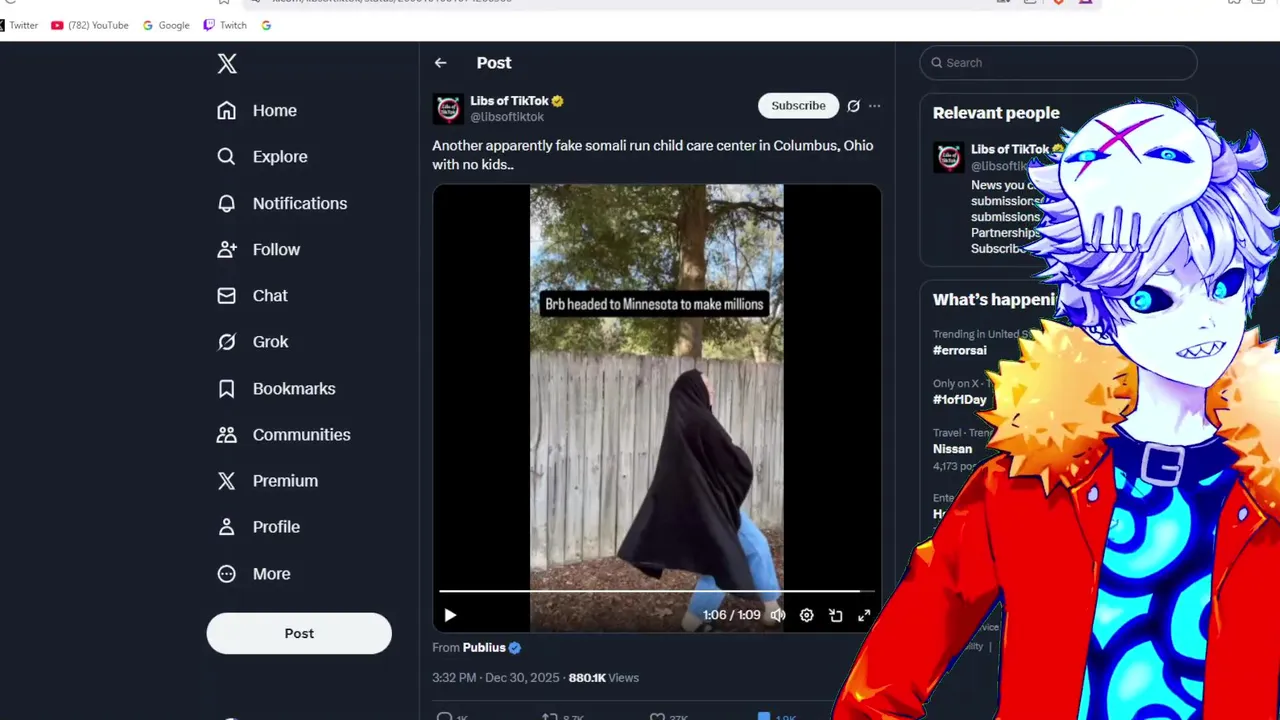Click the X logo in the sidebar
The height and width of the screenshot is (720, 1280).
tap(227, 64)
